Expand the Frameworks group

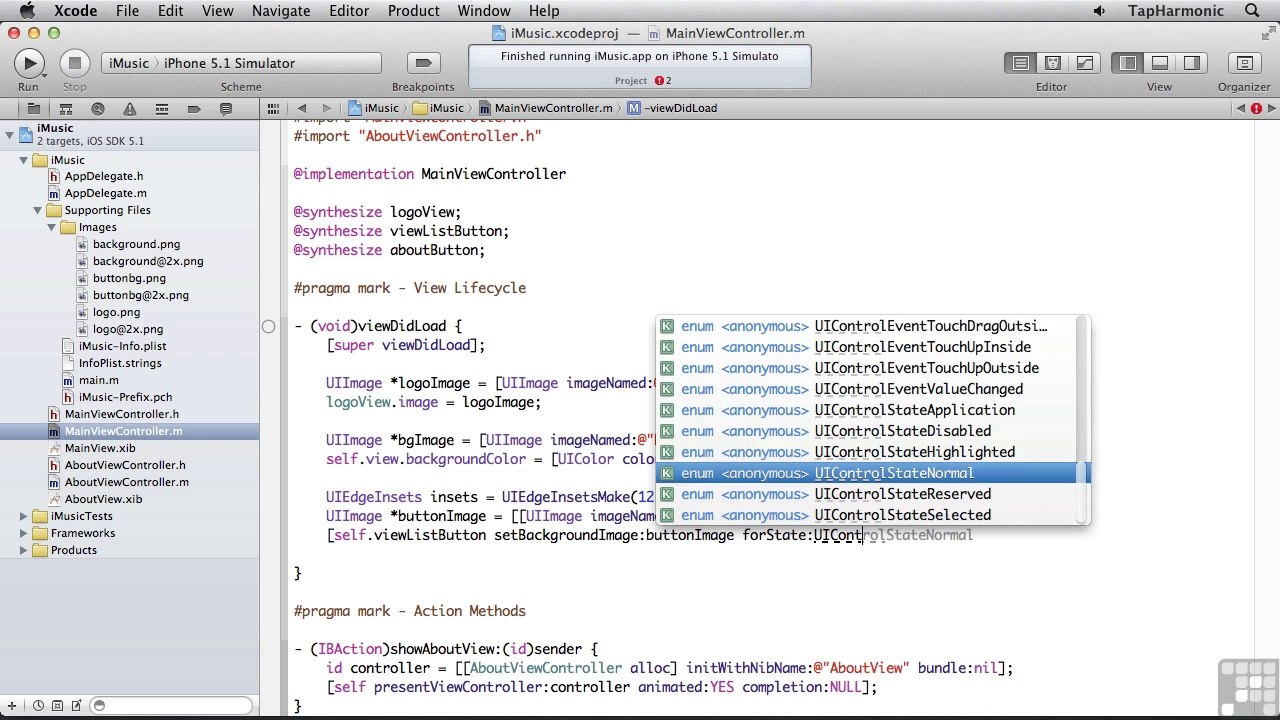[x=24, y=534]
